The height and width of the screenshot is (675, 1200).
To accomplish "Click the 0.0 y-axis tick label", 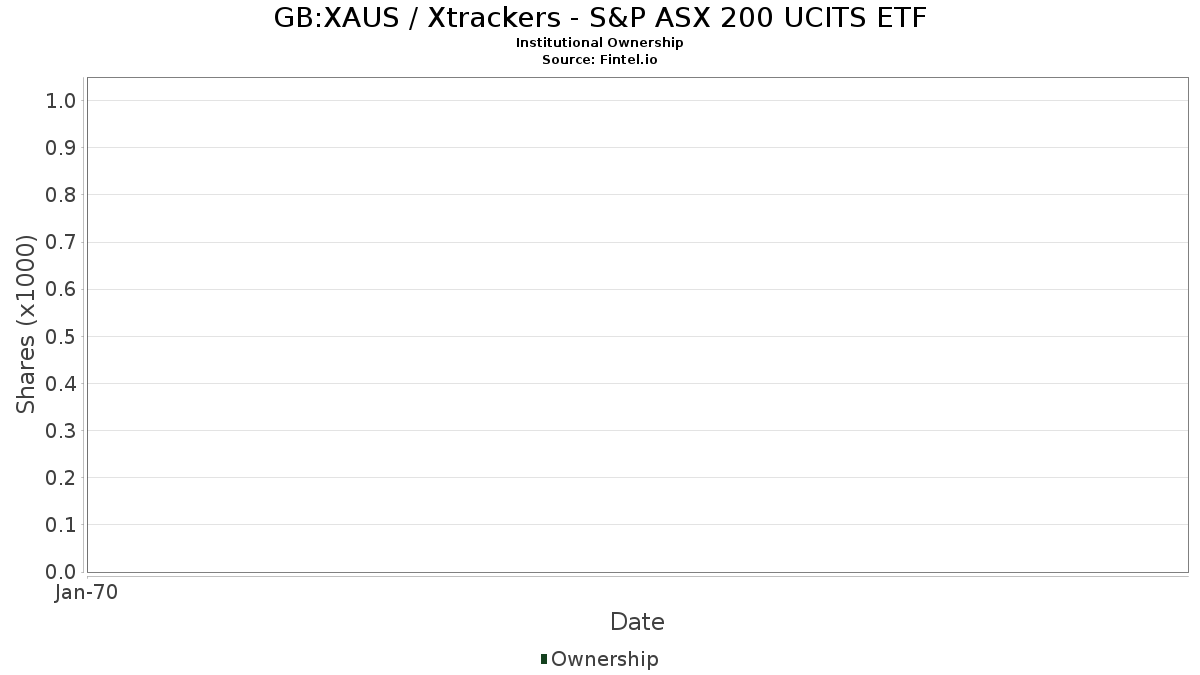I will click(61, 572).
